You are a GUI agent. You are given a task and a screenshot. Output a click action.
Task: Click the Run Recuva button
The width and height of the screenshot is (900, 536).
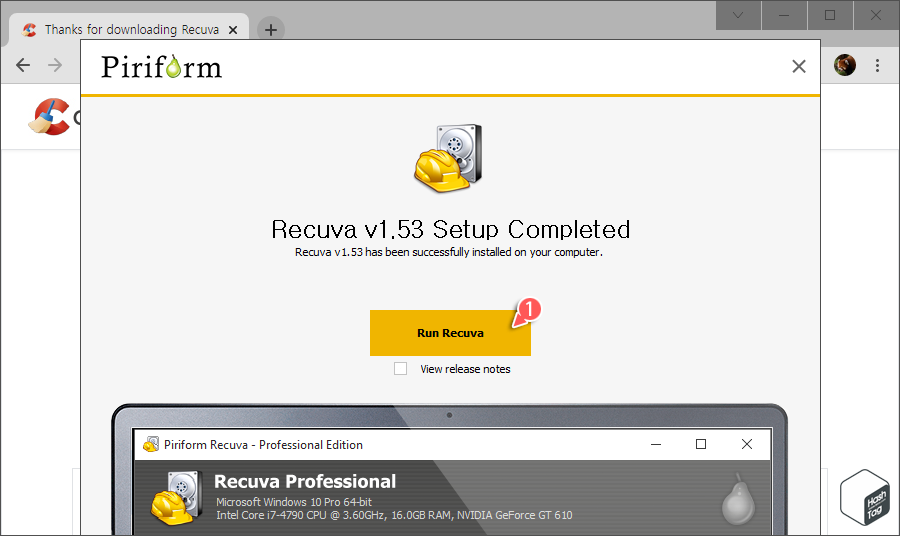tap(450, 333)
